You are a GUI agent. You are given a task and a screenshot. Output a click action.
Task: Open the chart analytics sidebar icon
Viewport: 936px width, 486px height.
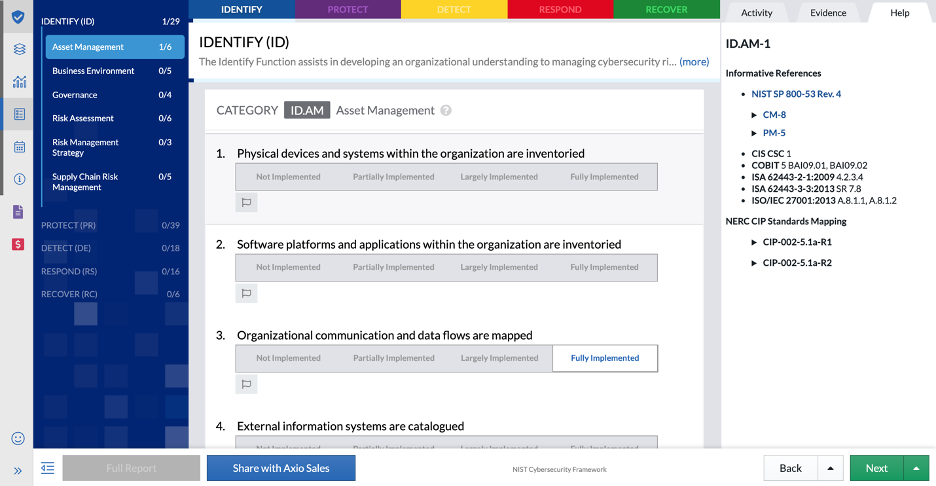(x=19, y=81)
